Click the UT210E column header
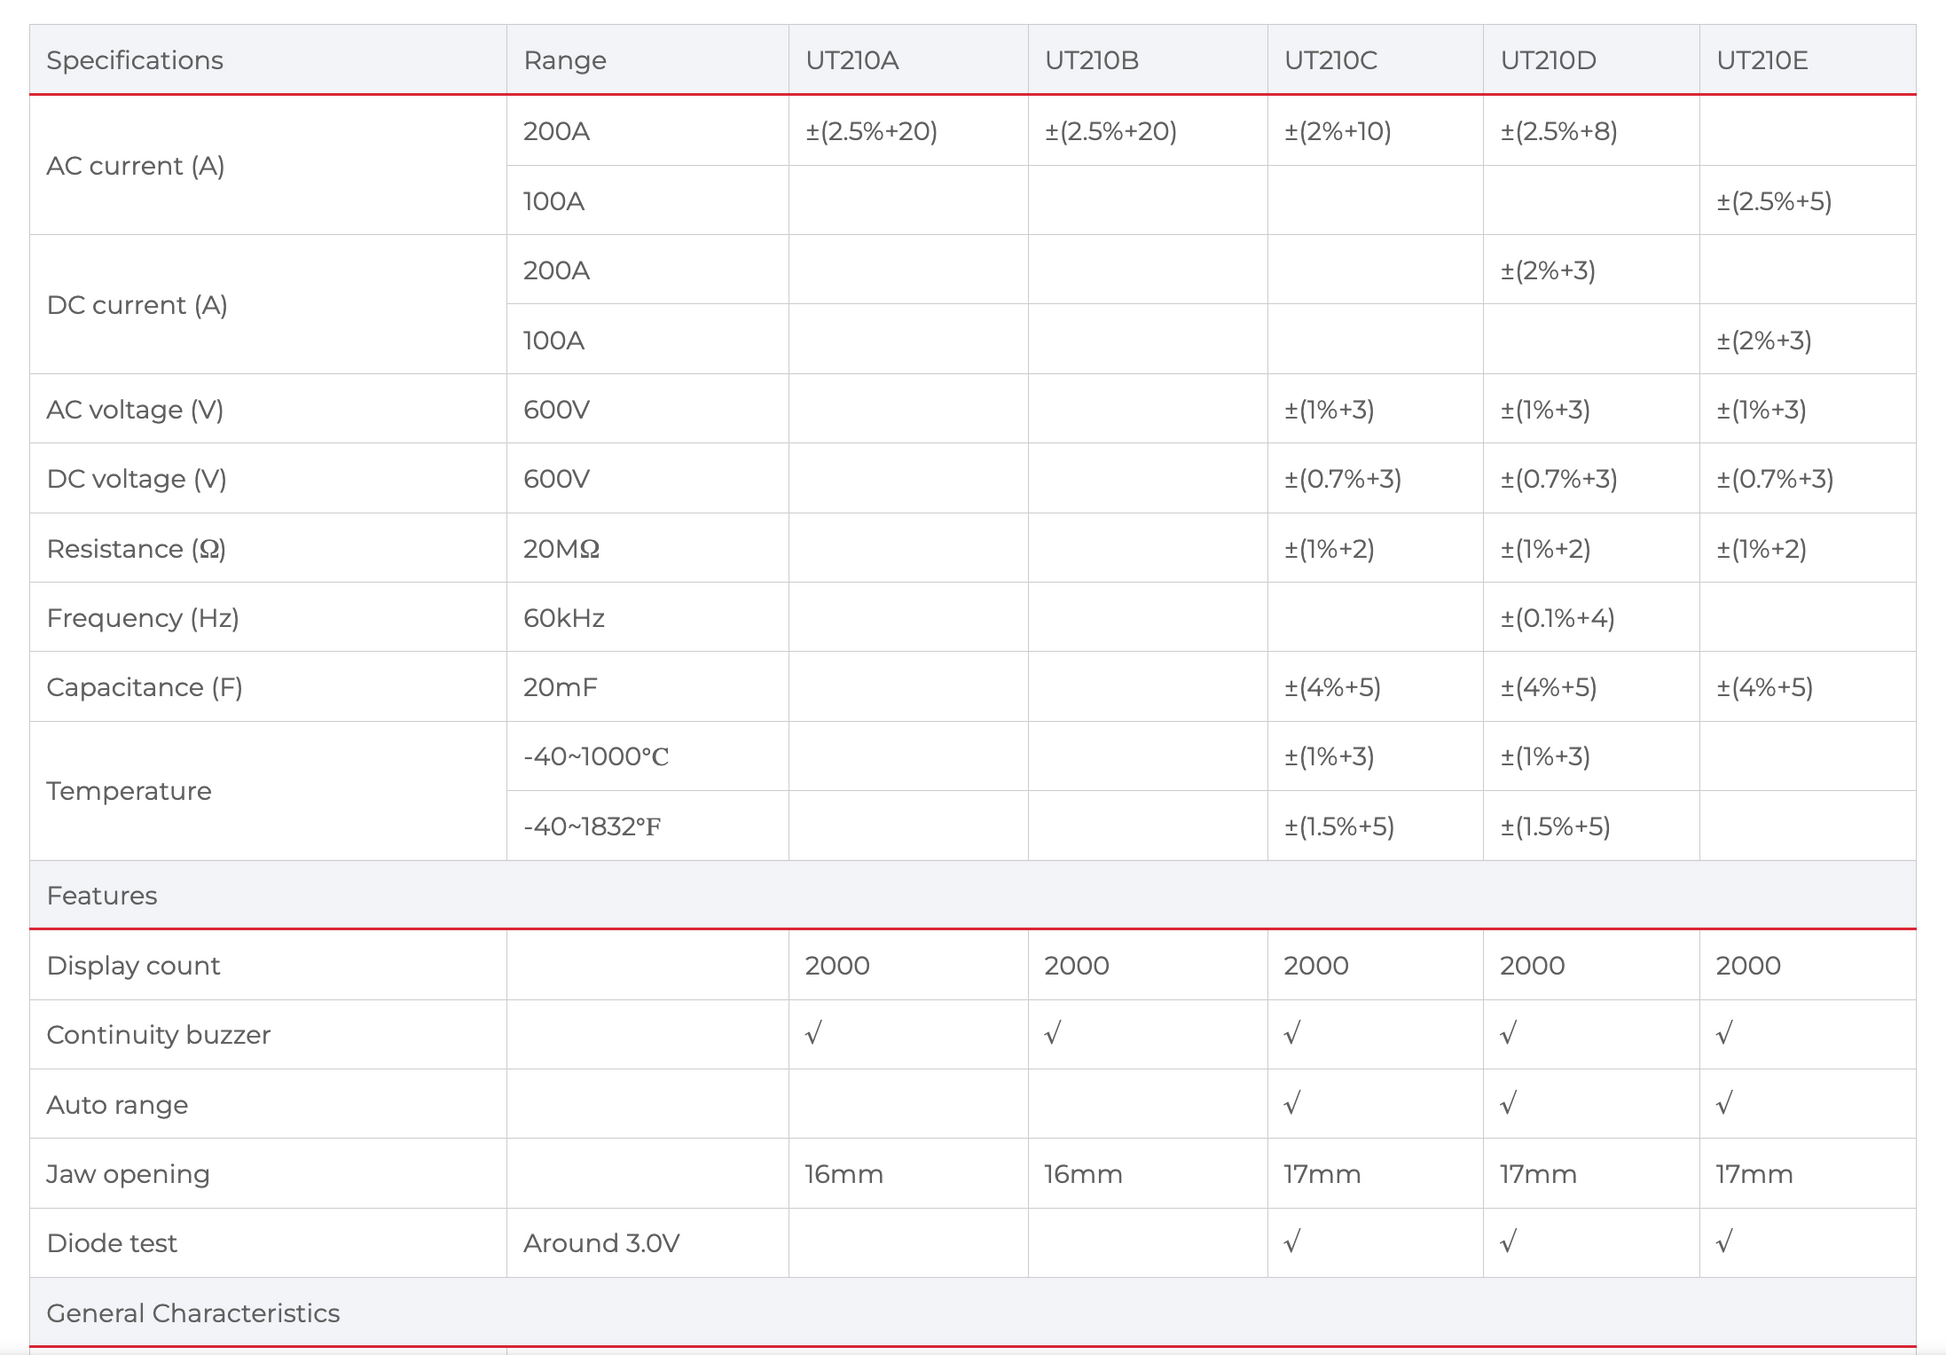This screenshot has width=1946, height=1355. (x=1762, y=60)
